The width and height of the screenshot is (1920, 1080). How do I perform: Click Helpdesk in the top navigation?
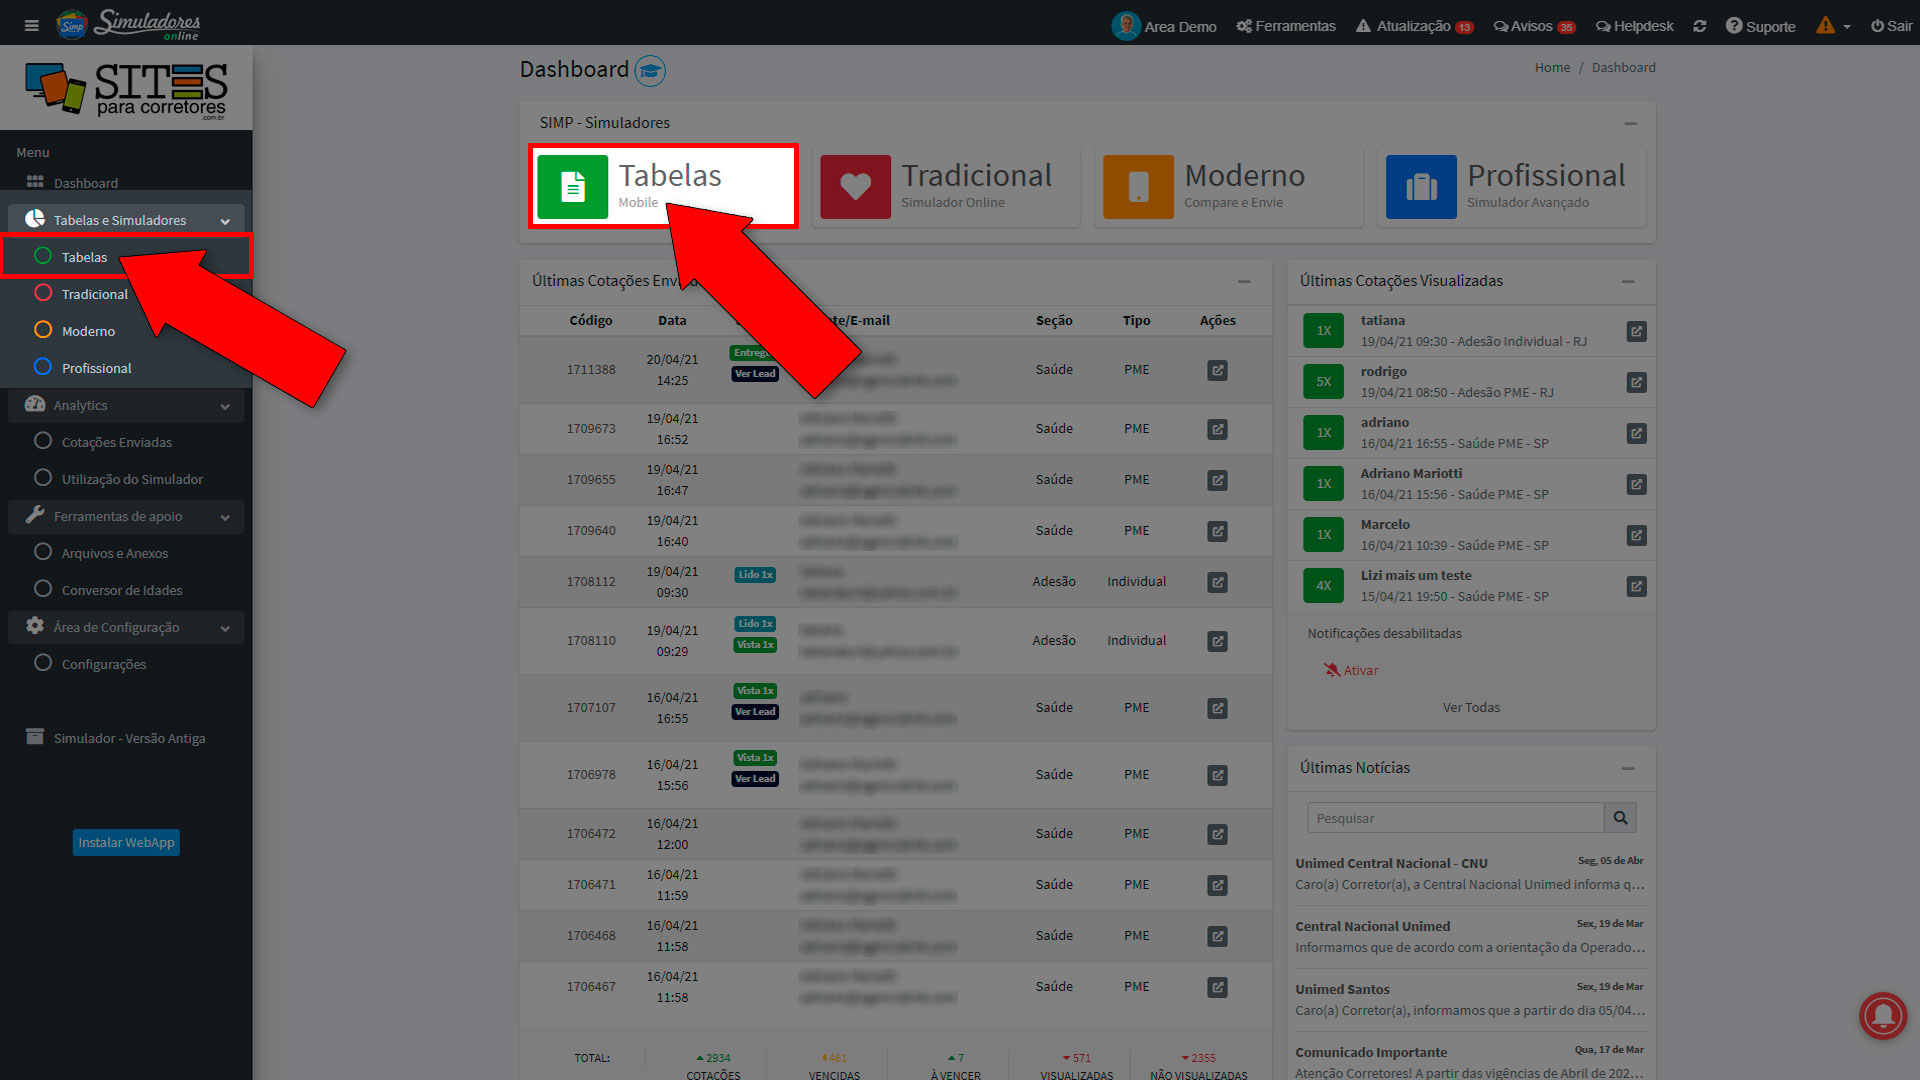coord(1634,26)
